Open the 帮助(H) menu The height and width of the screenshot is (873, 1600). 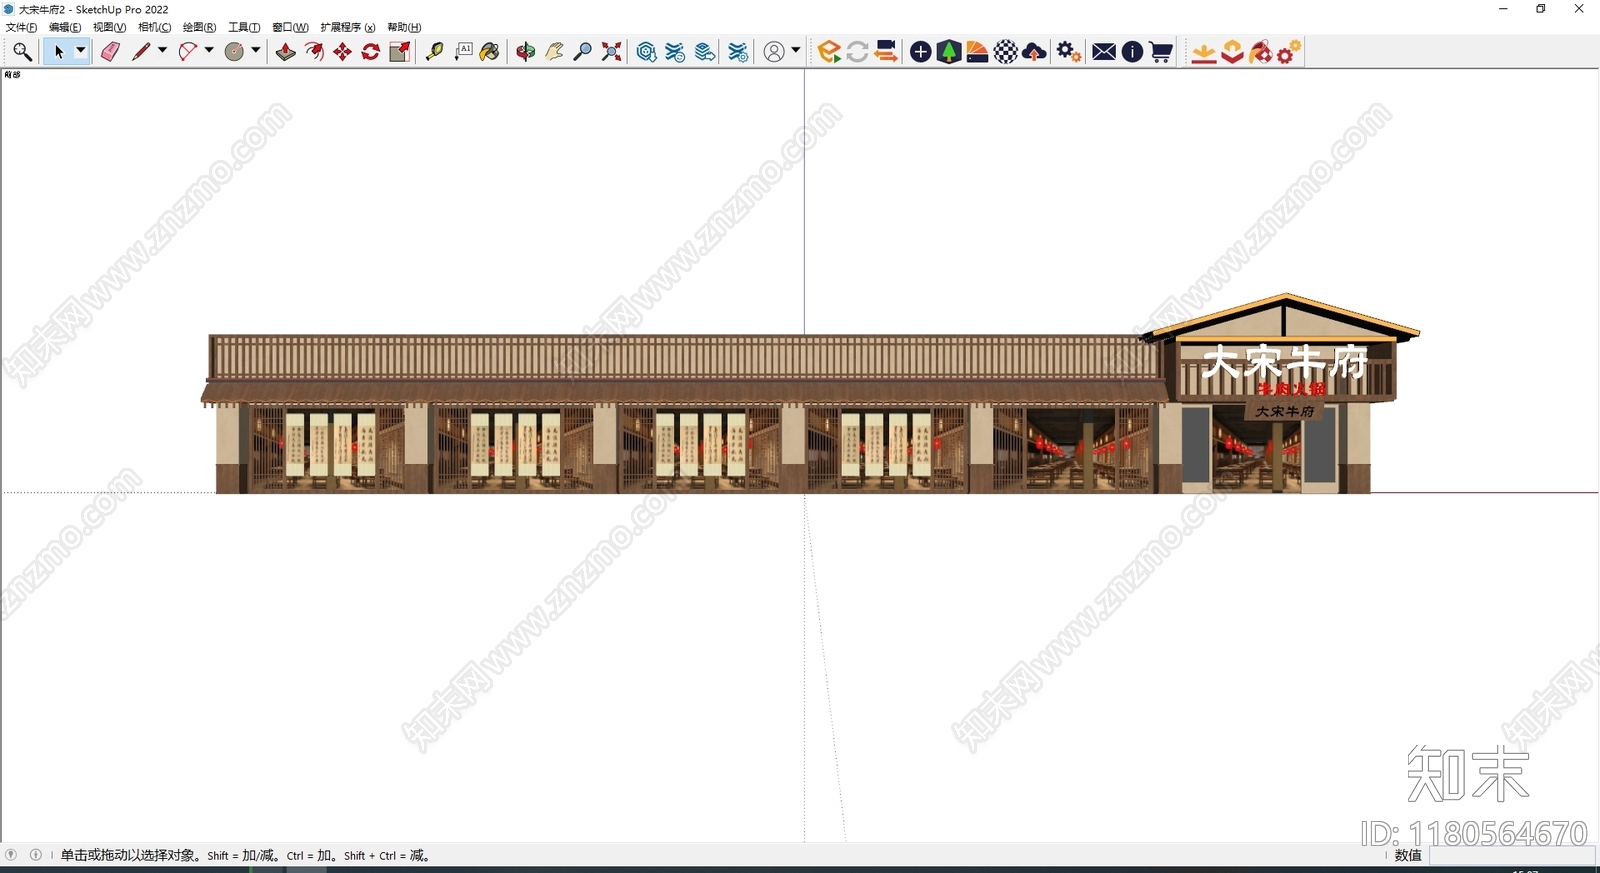[x=404, y=27]
